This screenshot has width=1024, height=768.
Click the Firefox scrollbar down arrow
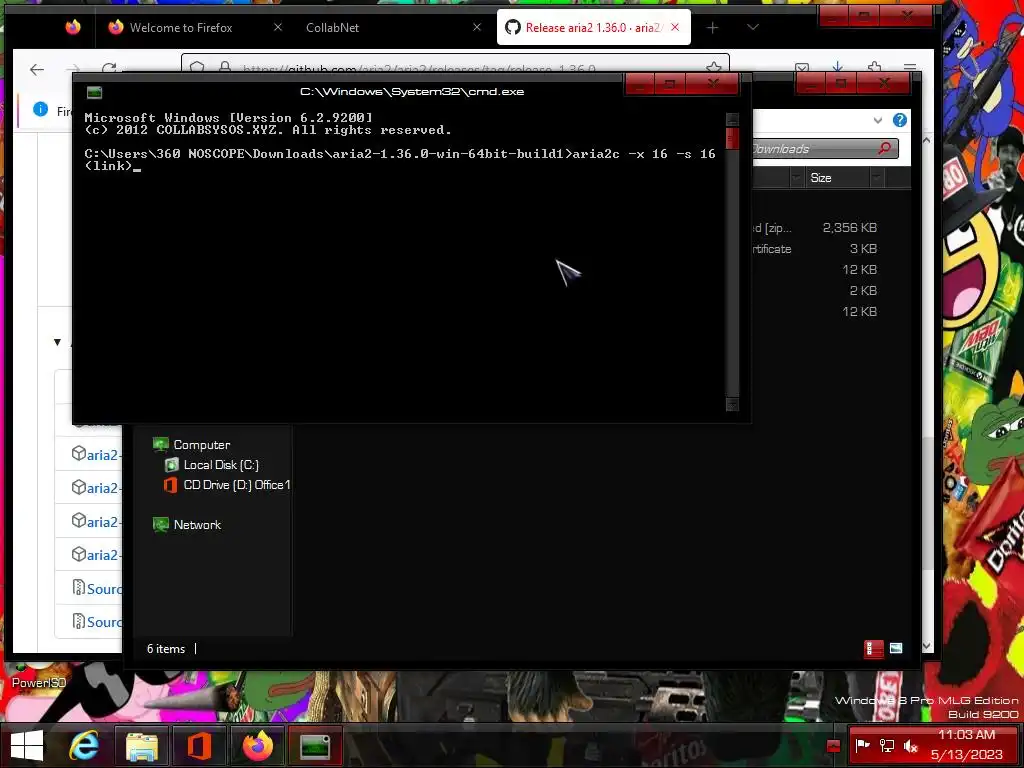pyautogui.click(x=927, y=646)
